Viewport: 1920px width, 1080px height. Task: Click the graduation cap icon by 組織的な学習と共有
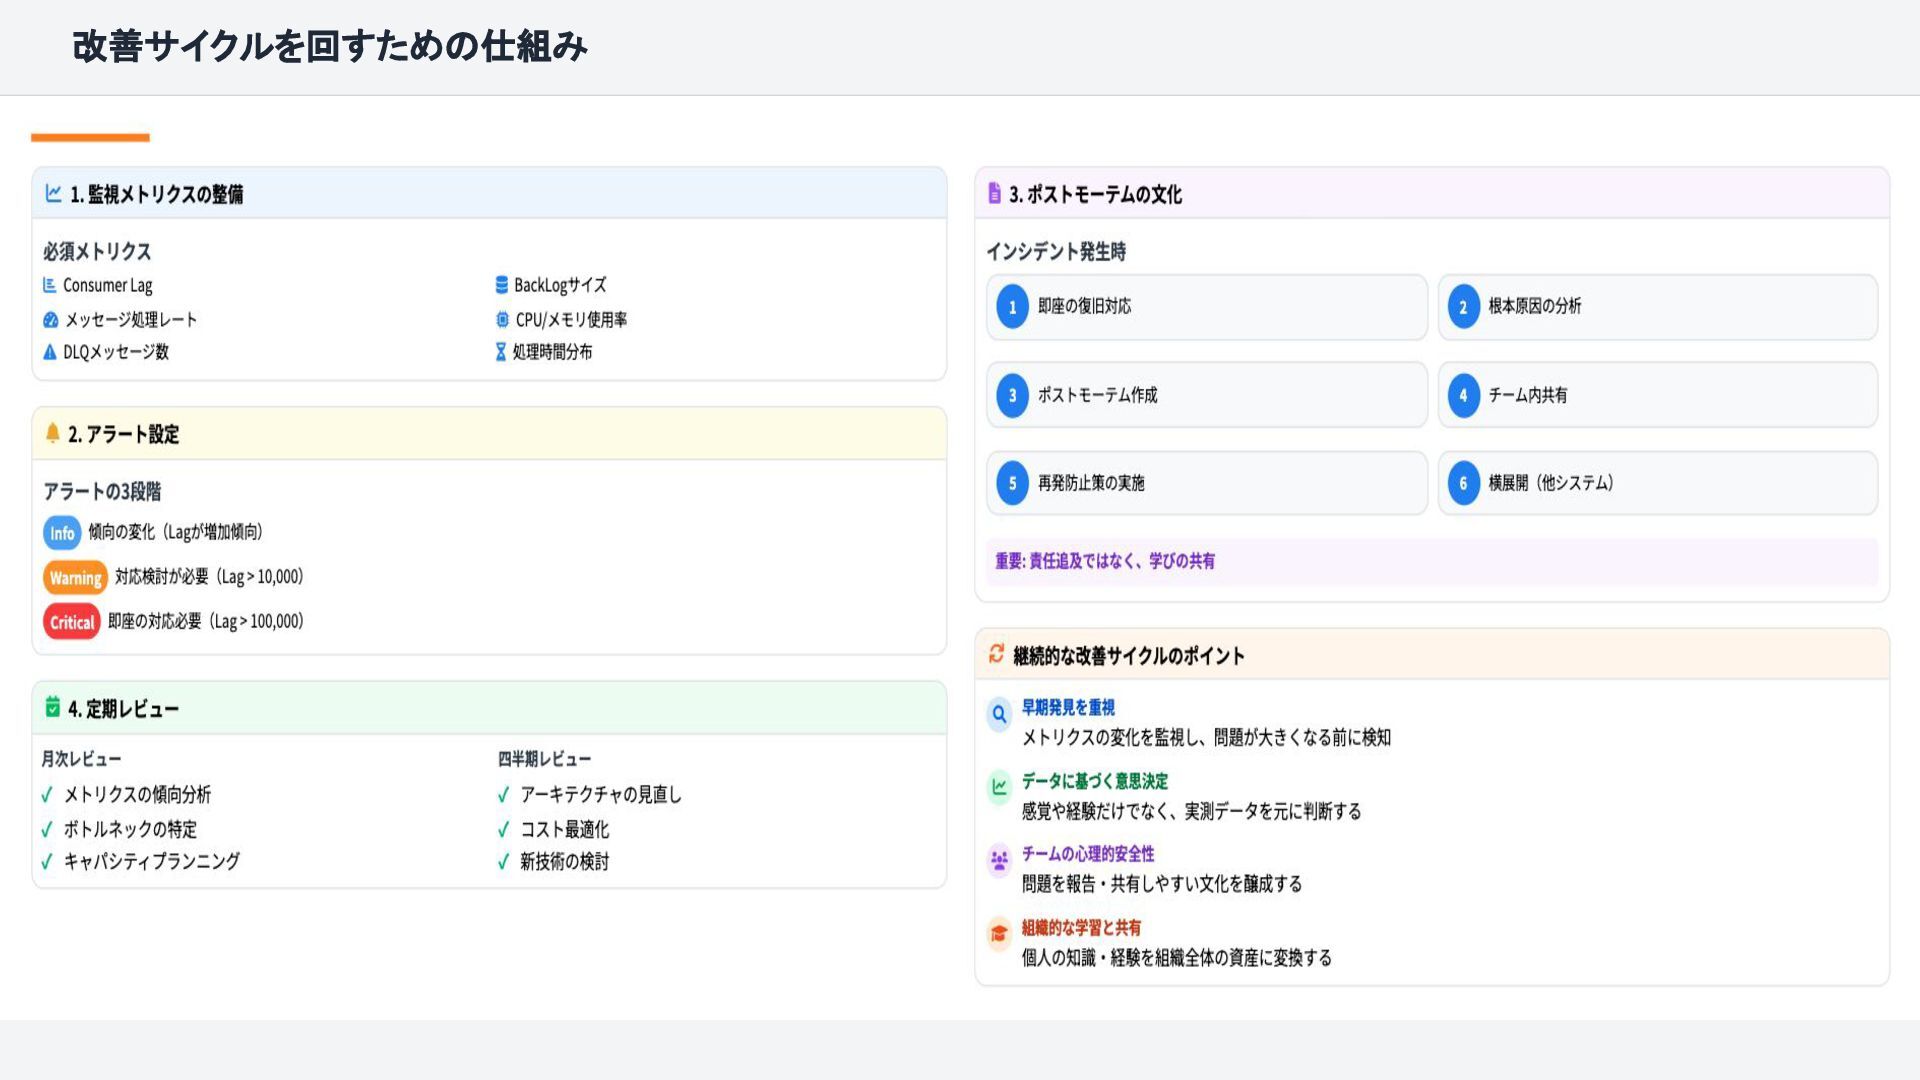(998, 934)
